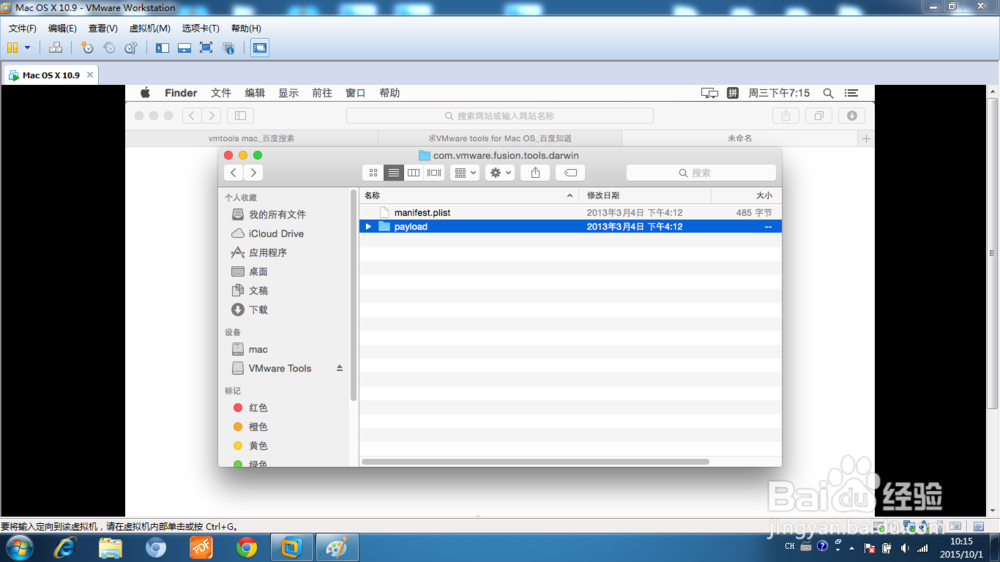Expand the payload folder disclosure triangle

coord(368,226)
